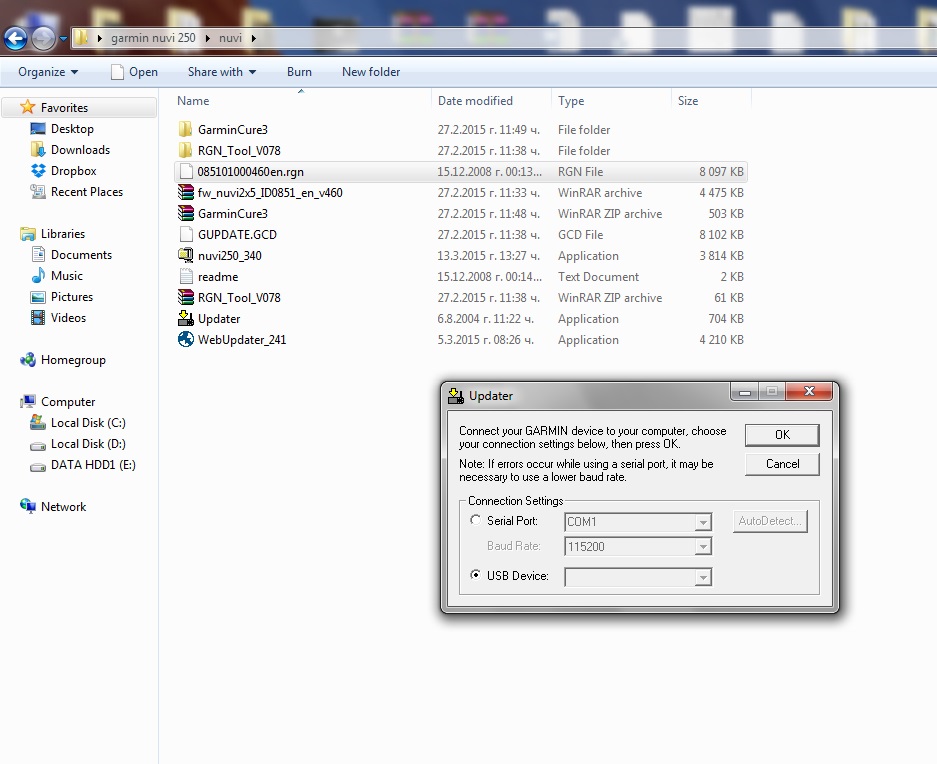Click the address bar folder icon
Image resolution: width=937 pixels, height=764 pixels.
tap(81, 38)
